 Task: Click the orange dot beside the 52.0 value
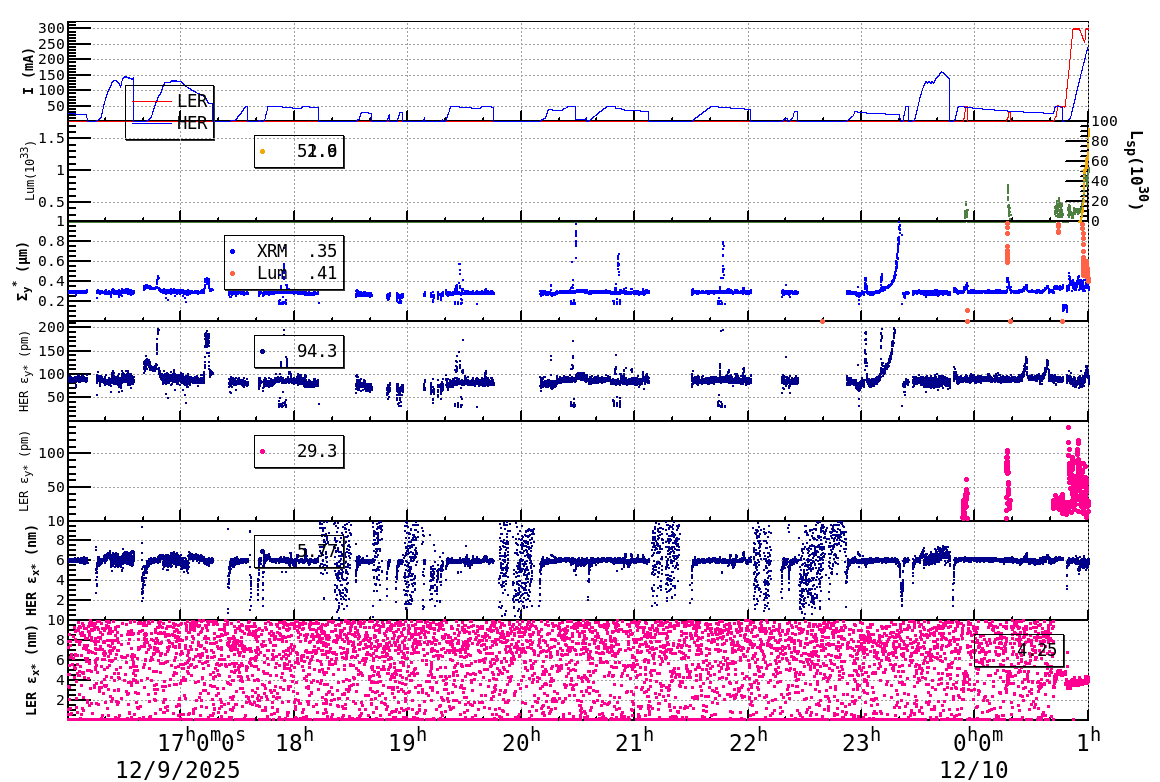[x=263, y=152]
